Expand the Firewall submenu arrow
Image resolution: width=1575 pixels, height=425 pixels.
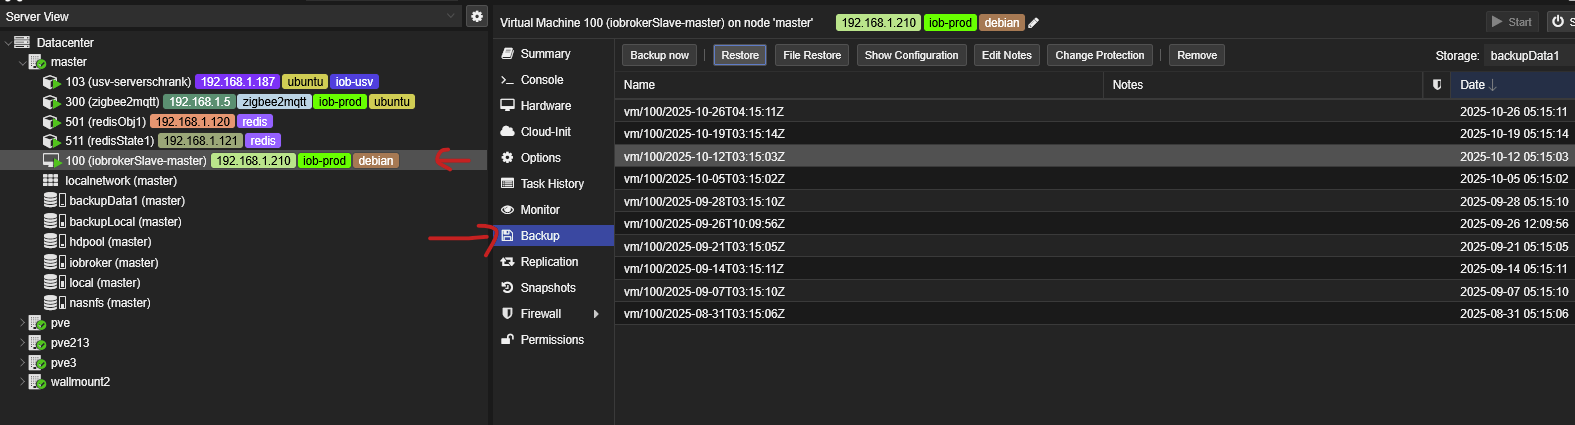point(596,314)
